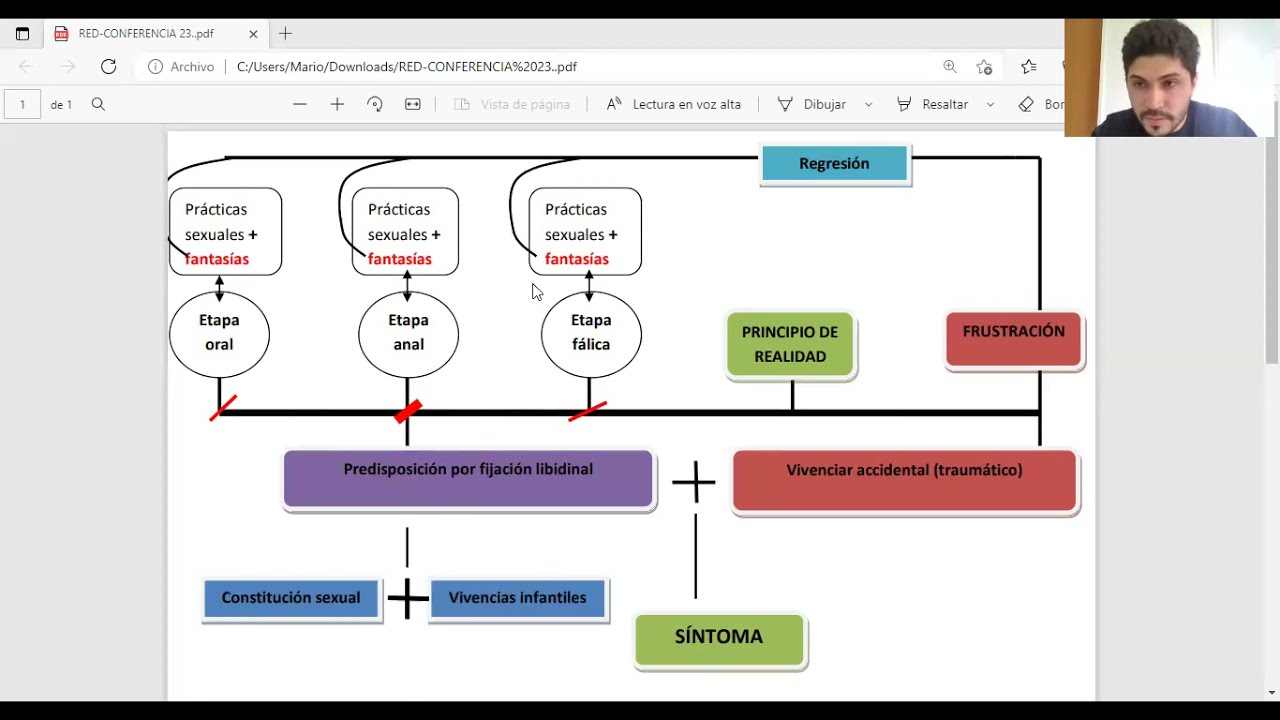Select the Borrar eraser tool
Viewport: 1280px width, 720px height.
pos(1040,104)
